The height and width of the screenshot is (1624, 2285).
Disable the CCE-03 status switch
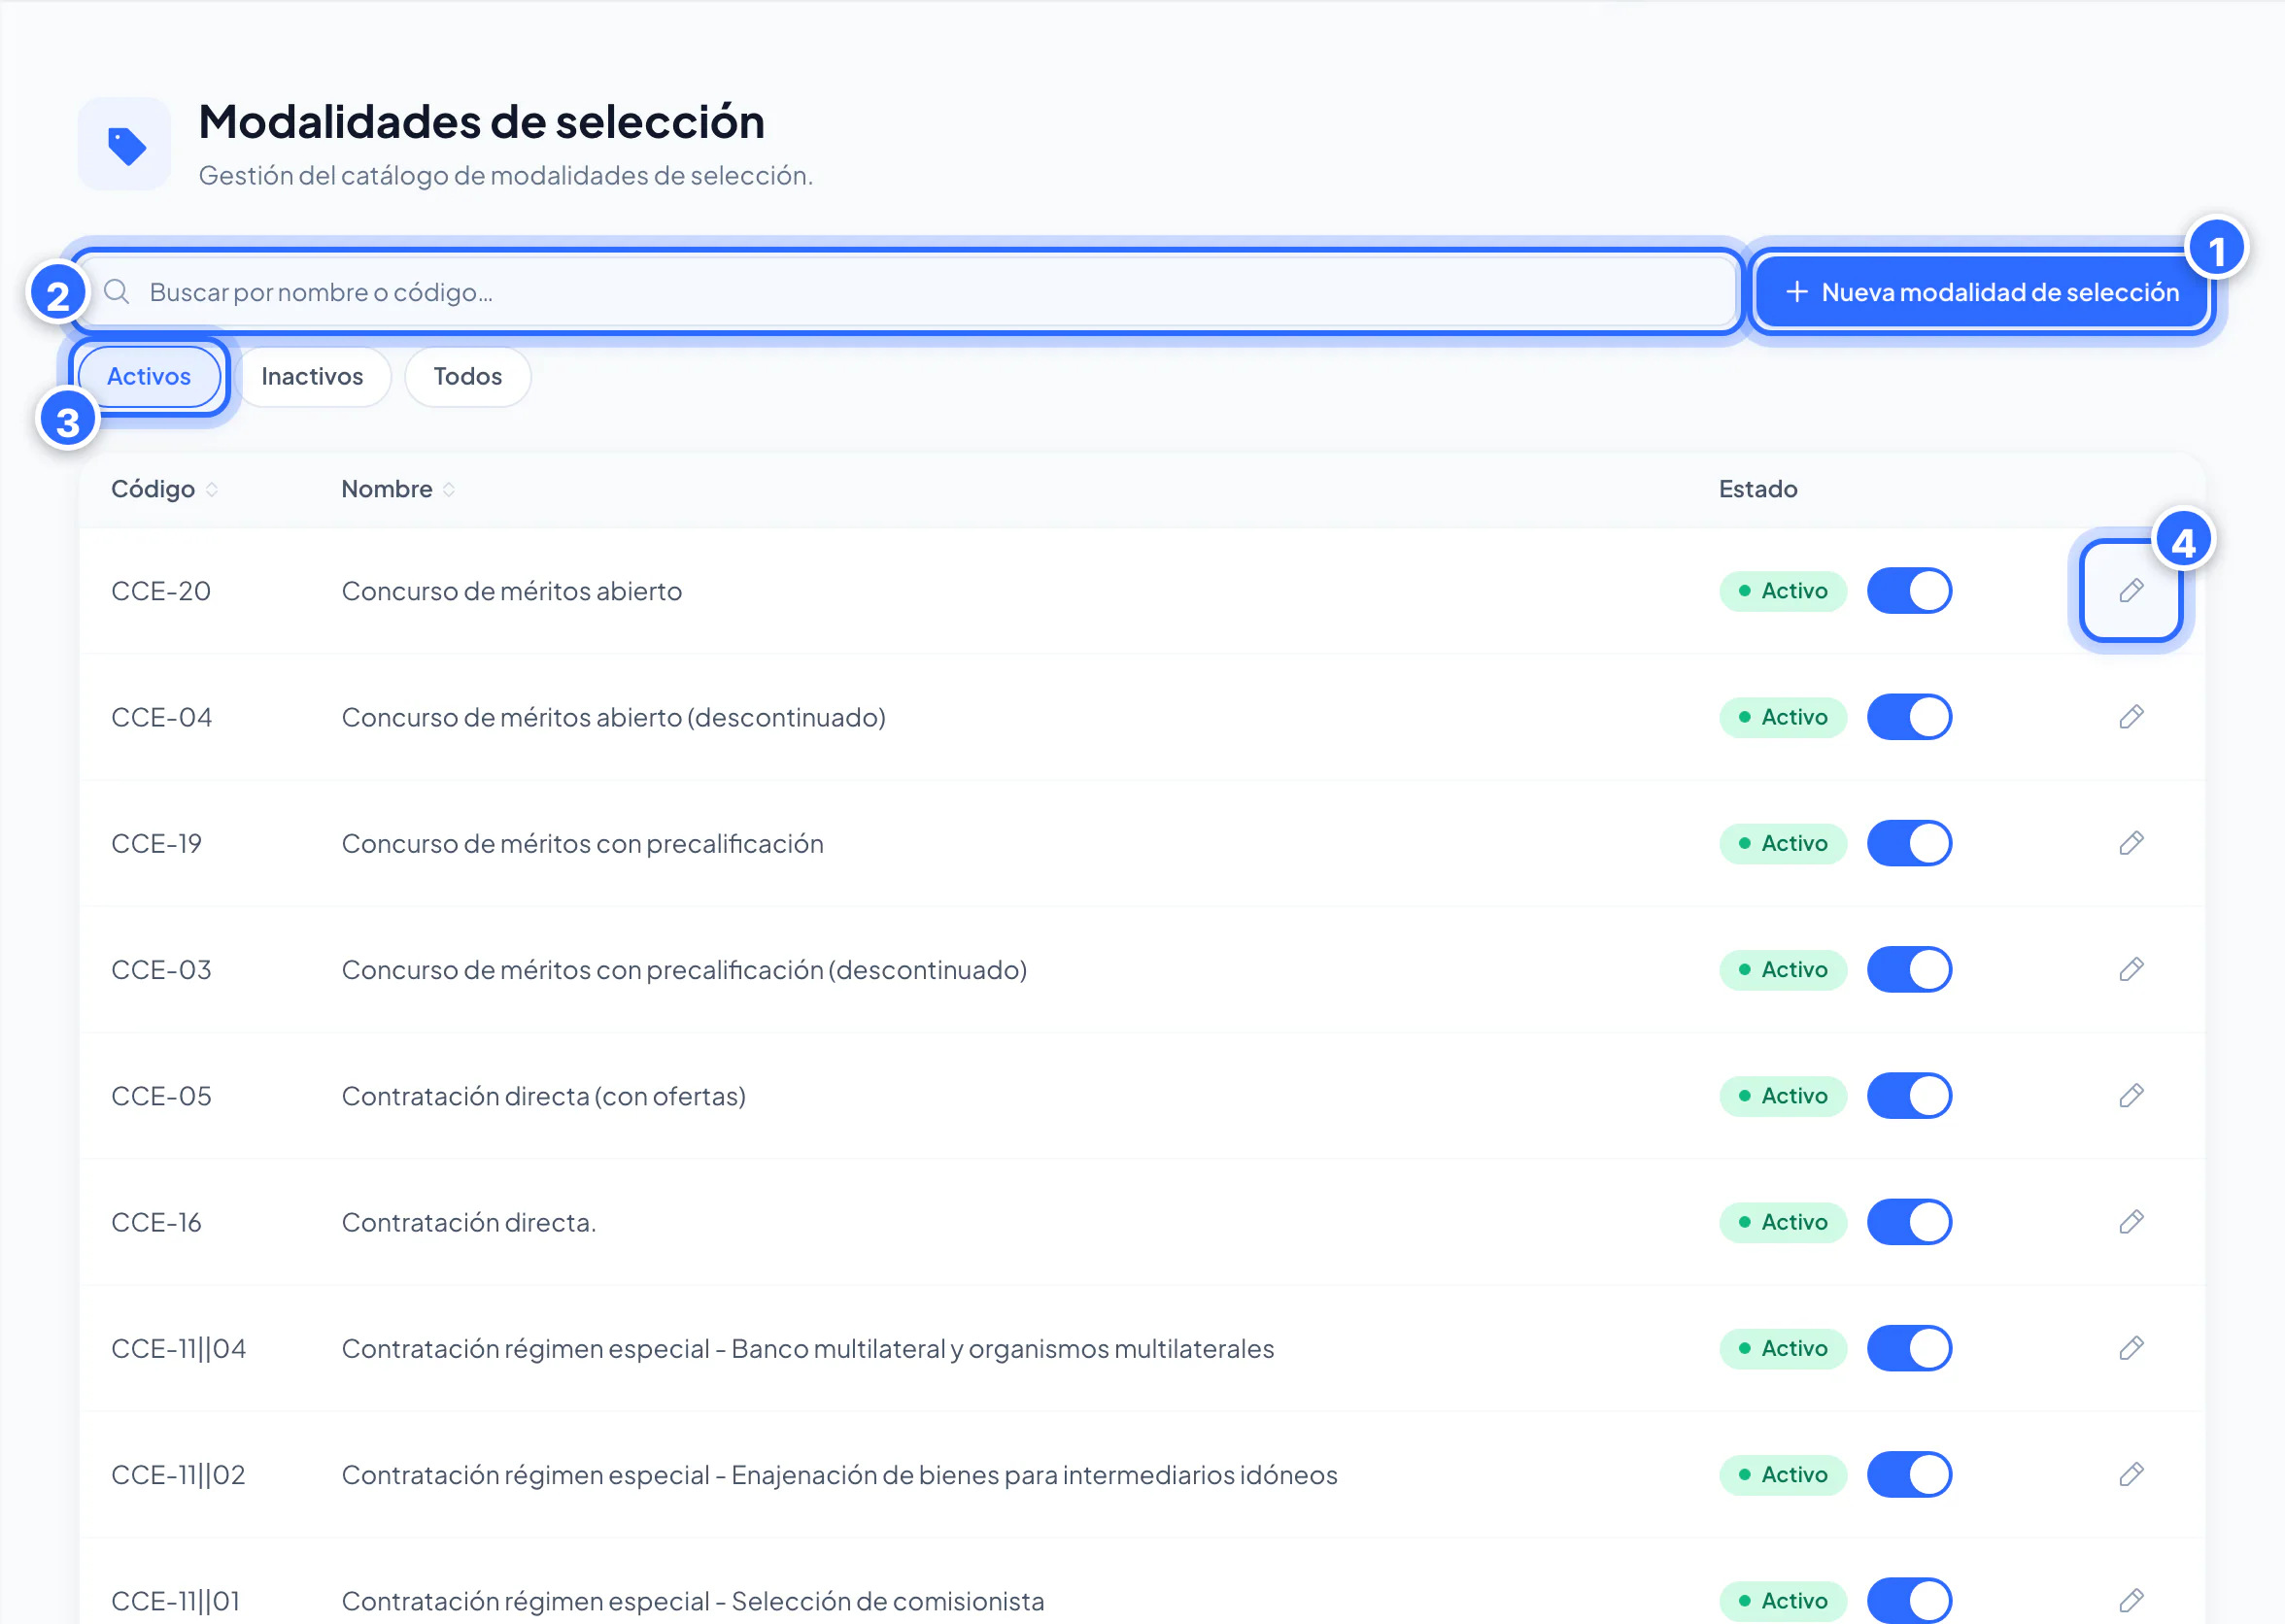[1909, 969]
